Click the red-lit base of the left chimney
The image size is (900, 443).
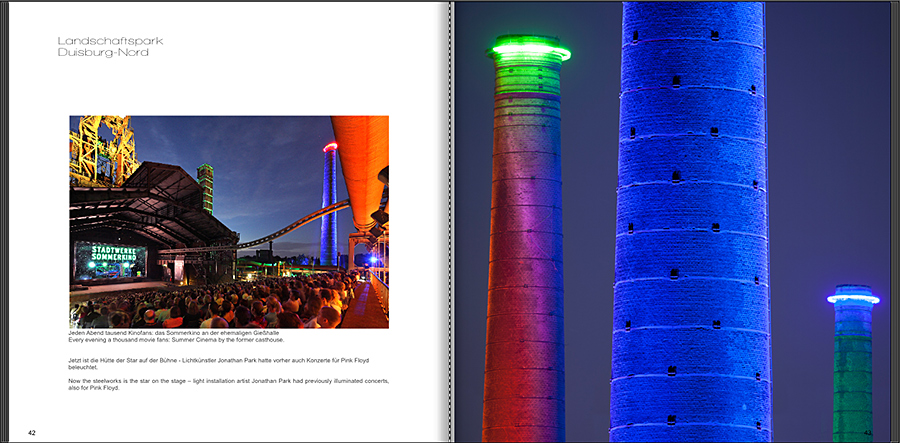522,380
